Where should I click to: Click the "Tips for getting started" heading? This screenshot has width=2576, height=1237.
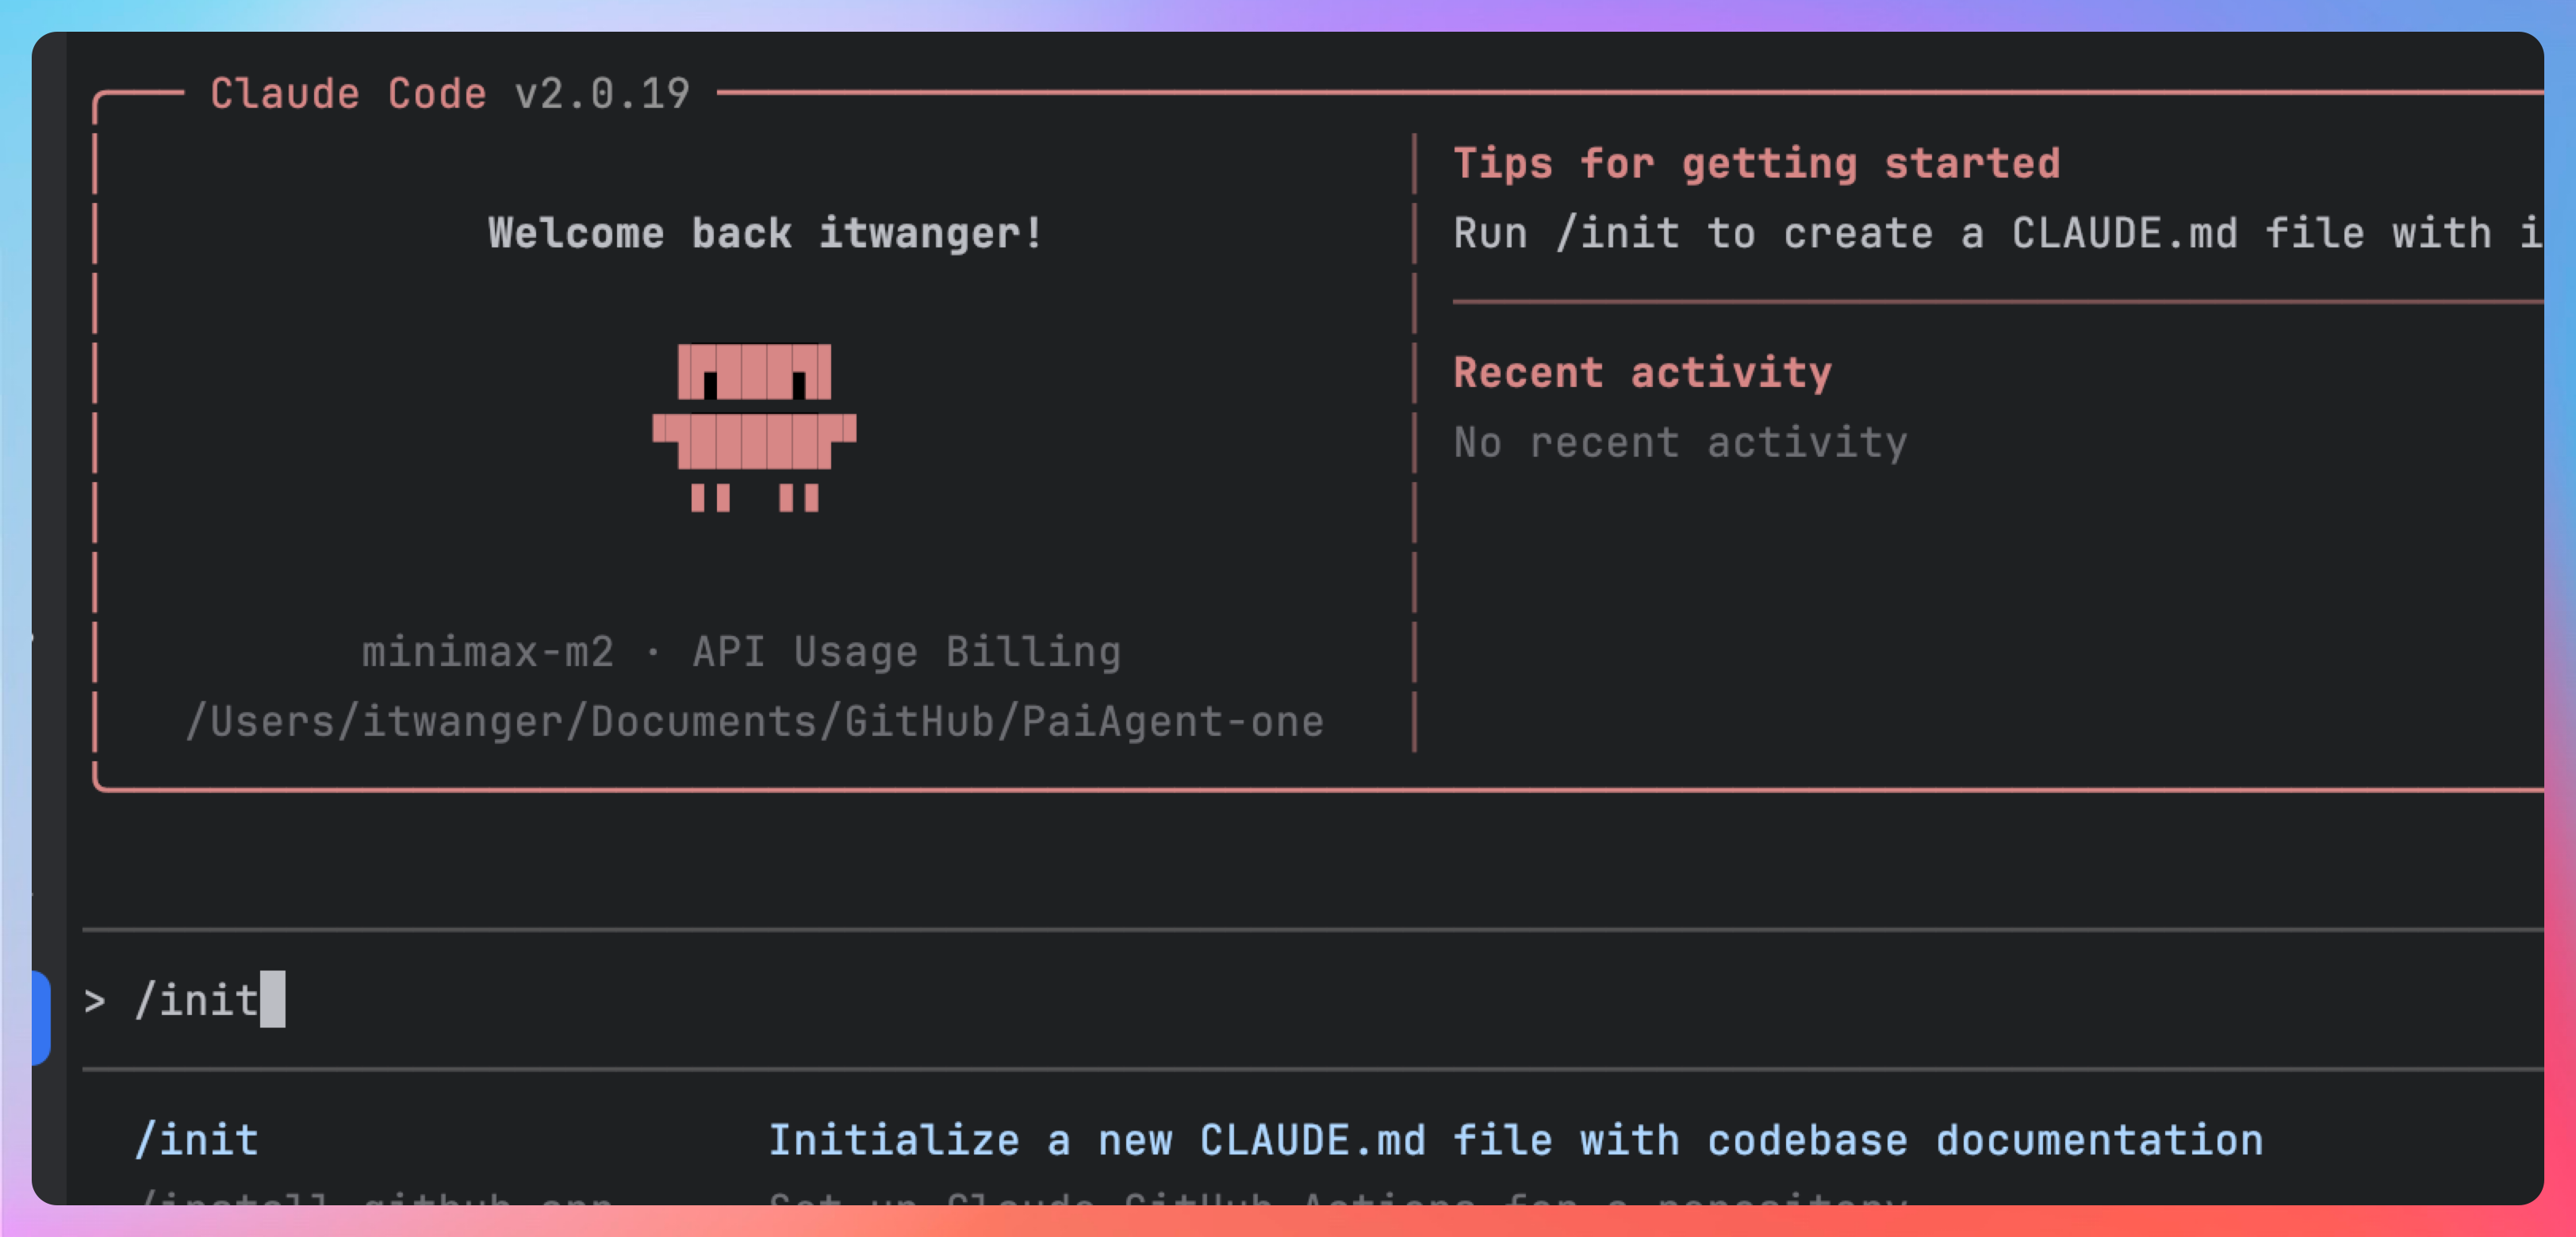click(1756, 163)
